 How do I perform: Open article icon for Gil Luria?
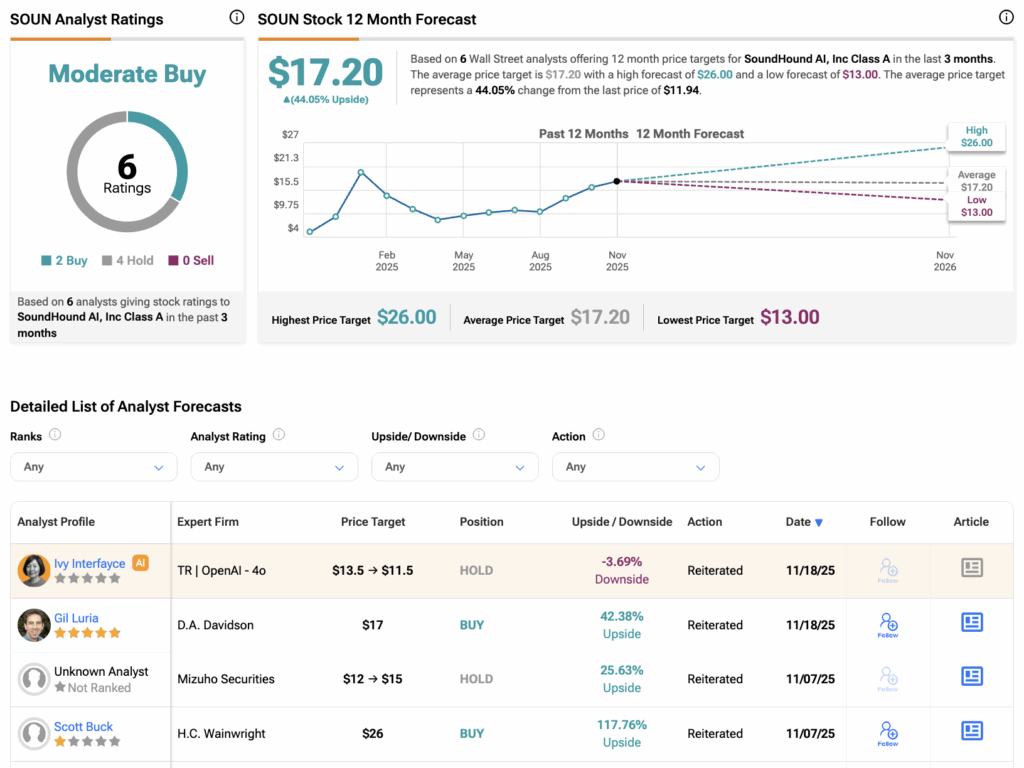point(971,623)
